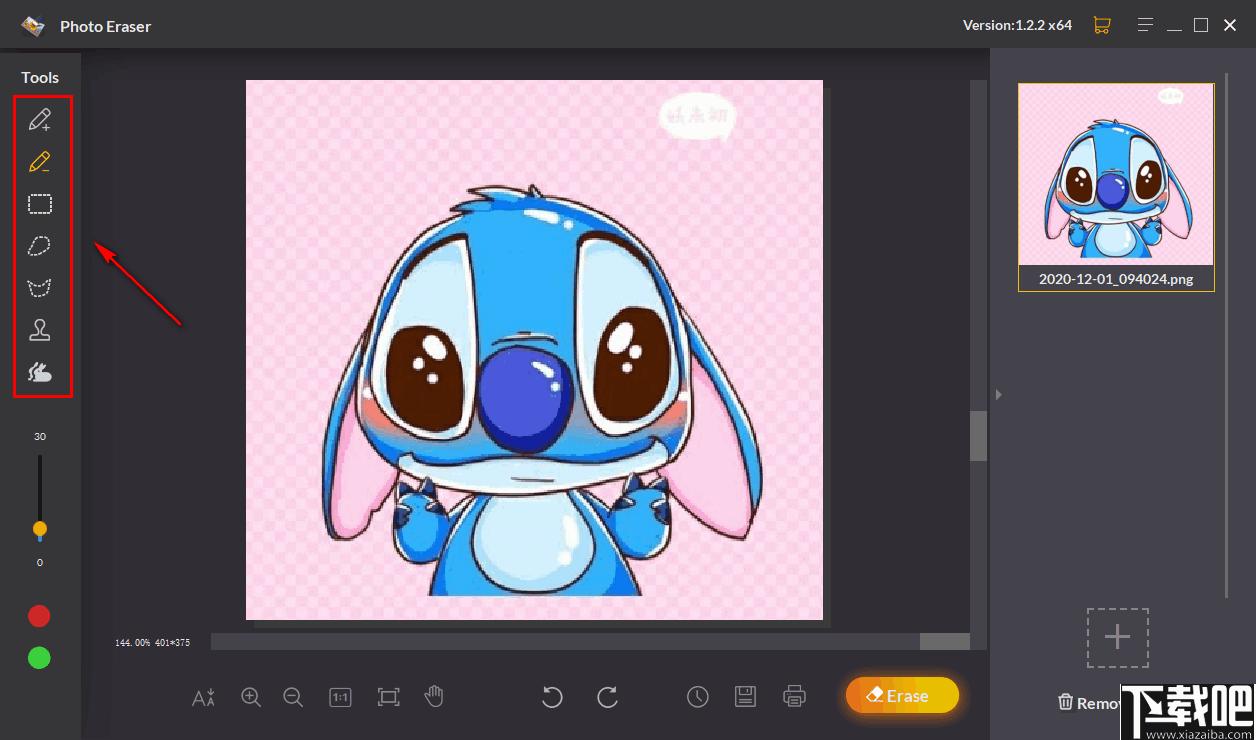Click the Version:1.2.2 x64 label
The width and height of the screenshot is (1256, 740).
pos(1017,25)
